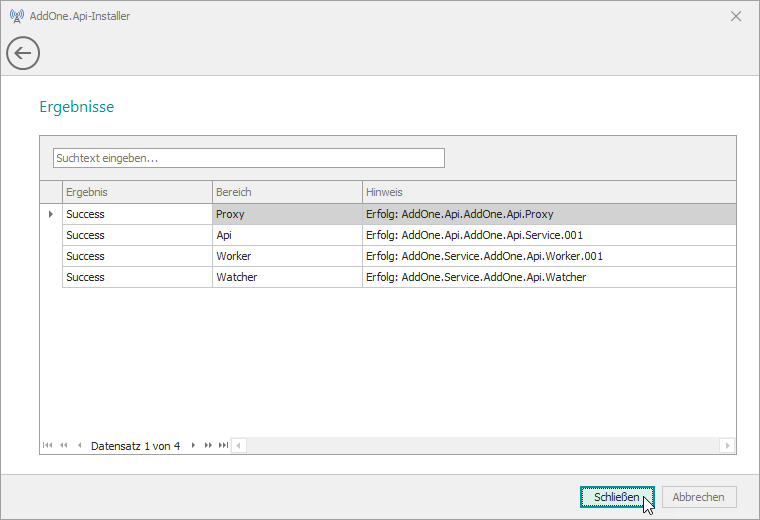This screenshot has width=760, height=520.
Task: Click the Schließen button
Action: point(617,497)
